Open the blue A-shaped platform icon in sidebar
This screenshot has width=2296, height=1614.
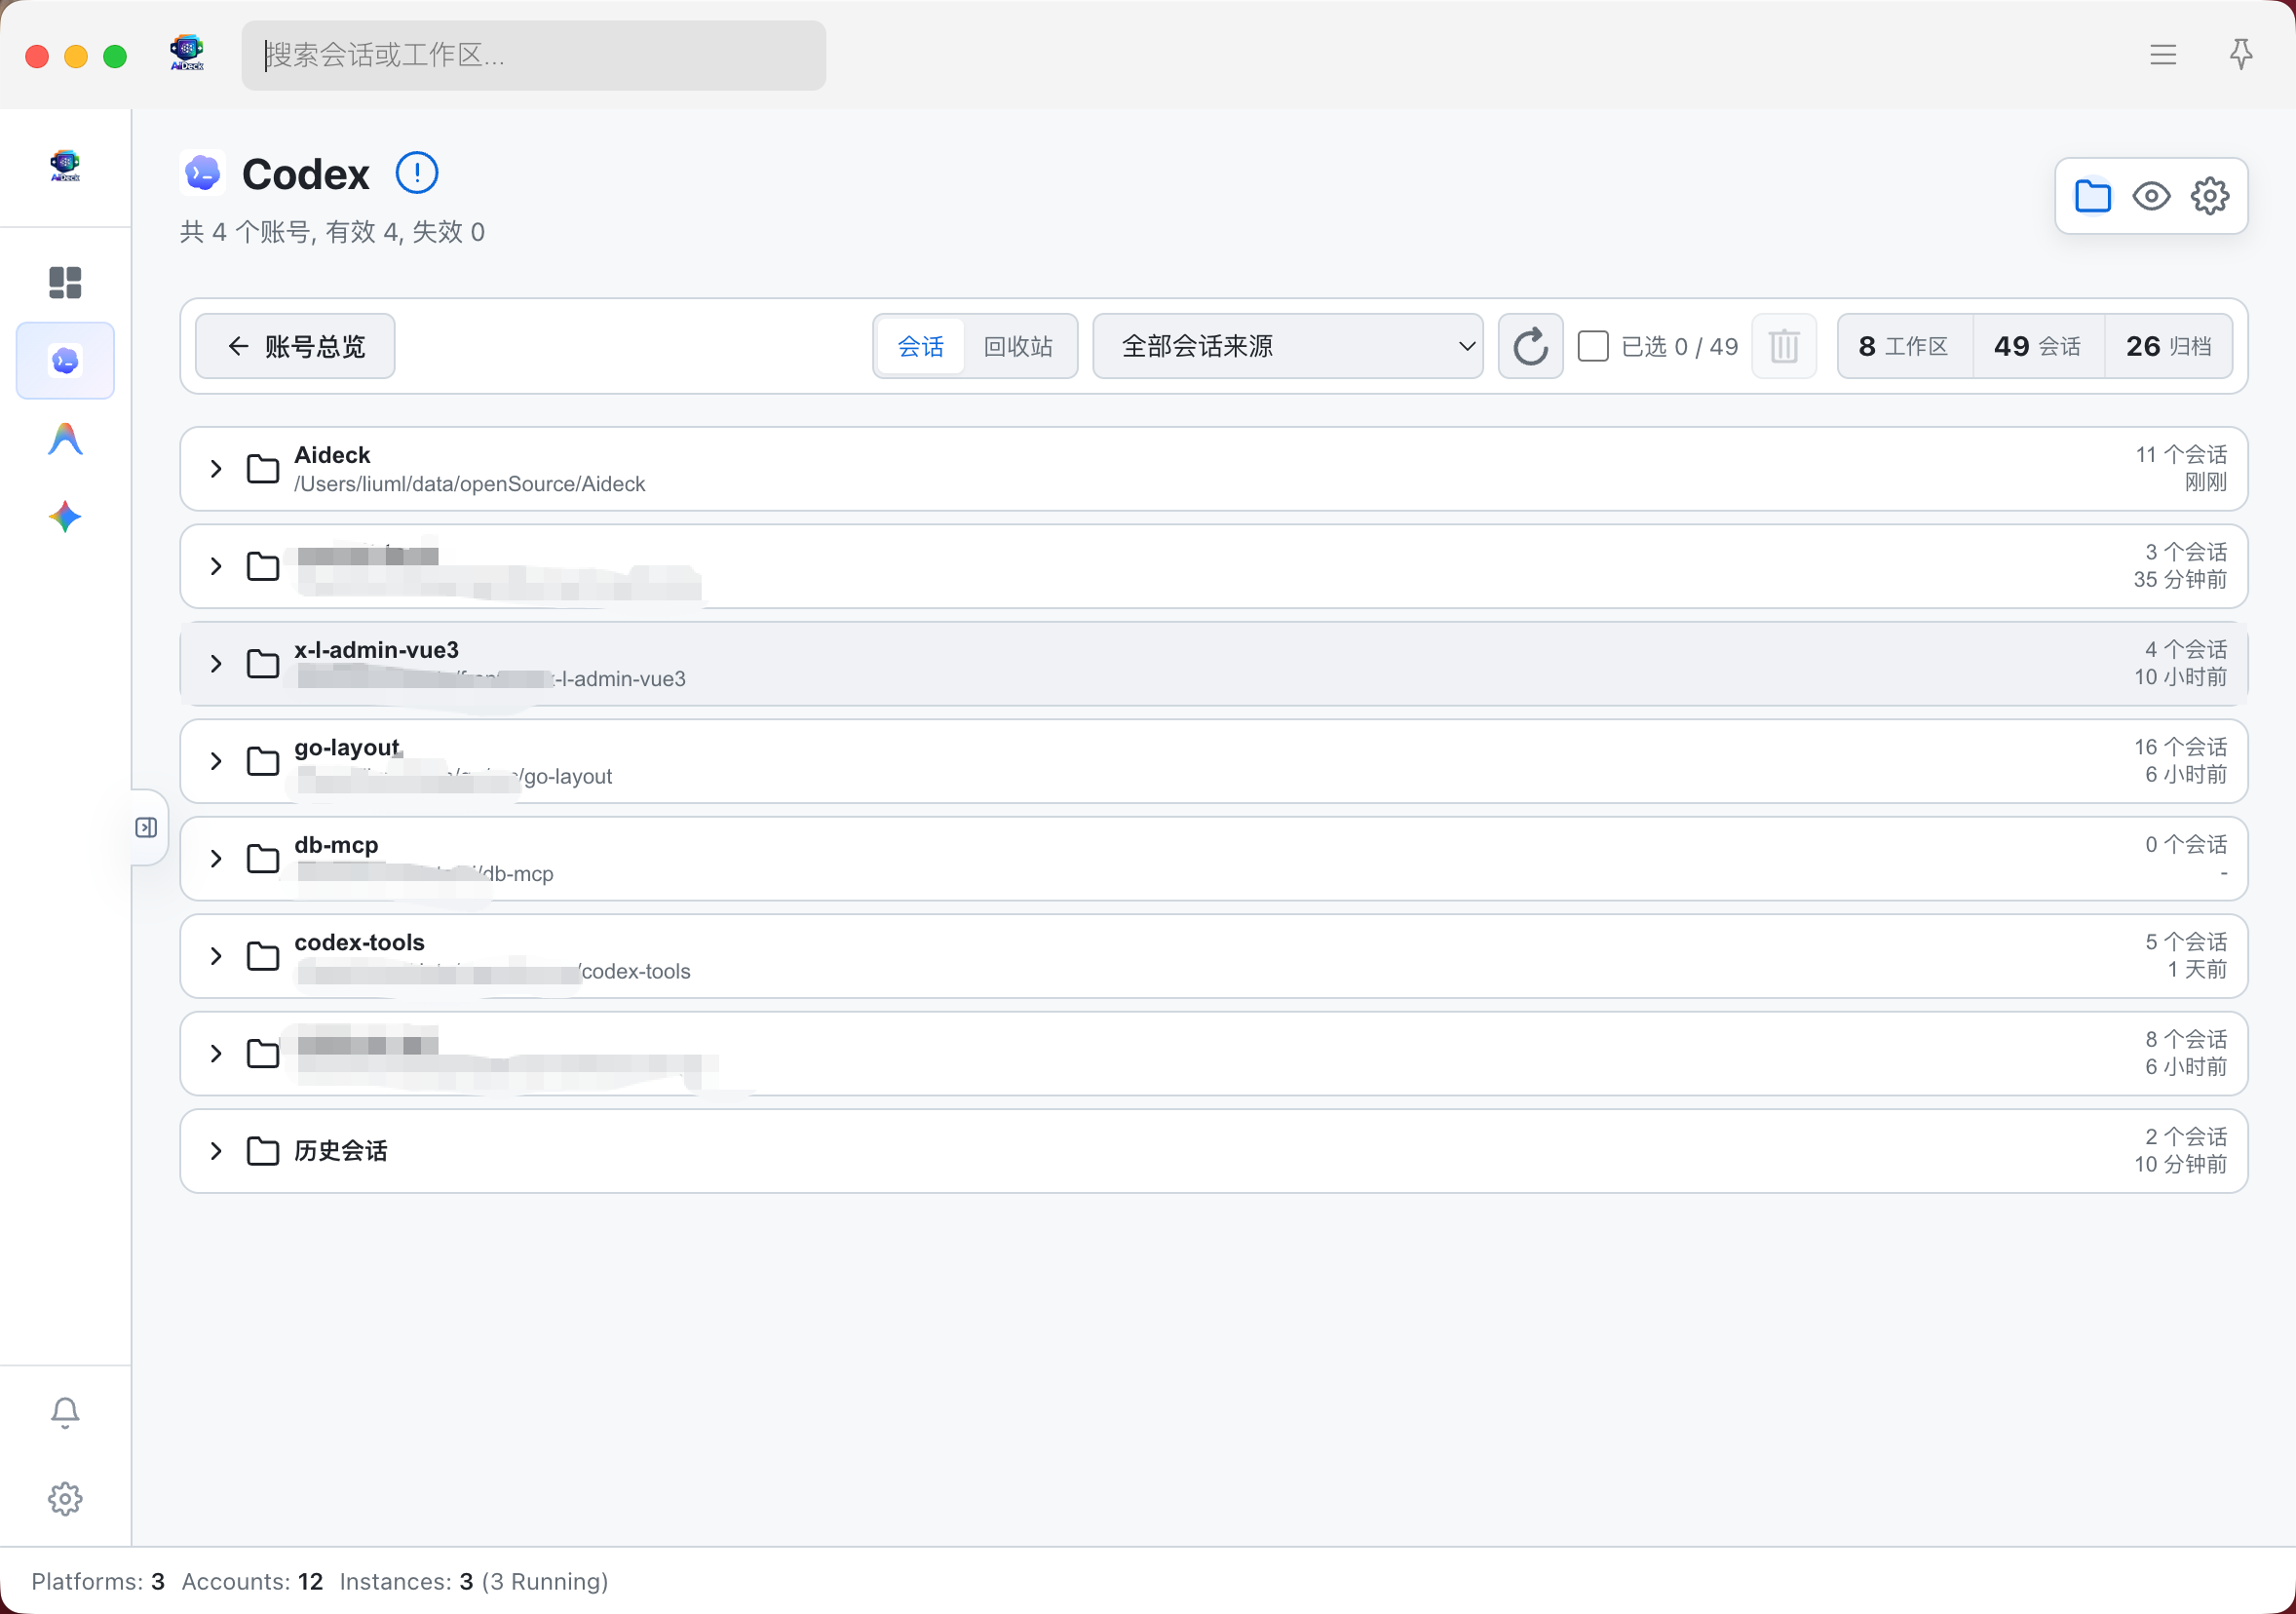point(65,439)
